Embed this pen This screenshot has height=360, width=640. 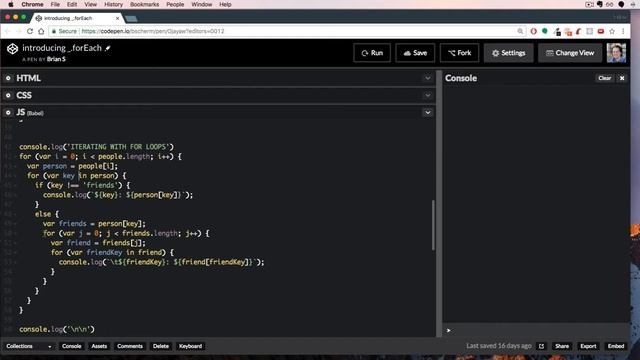[616, 346]
